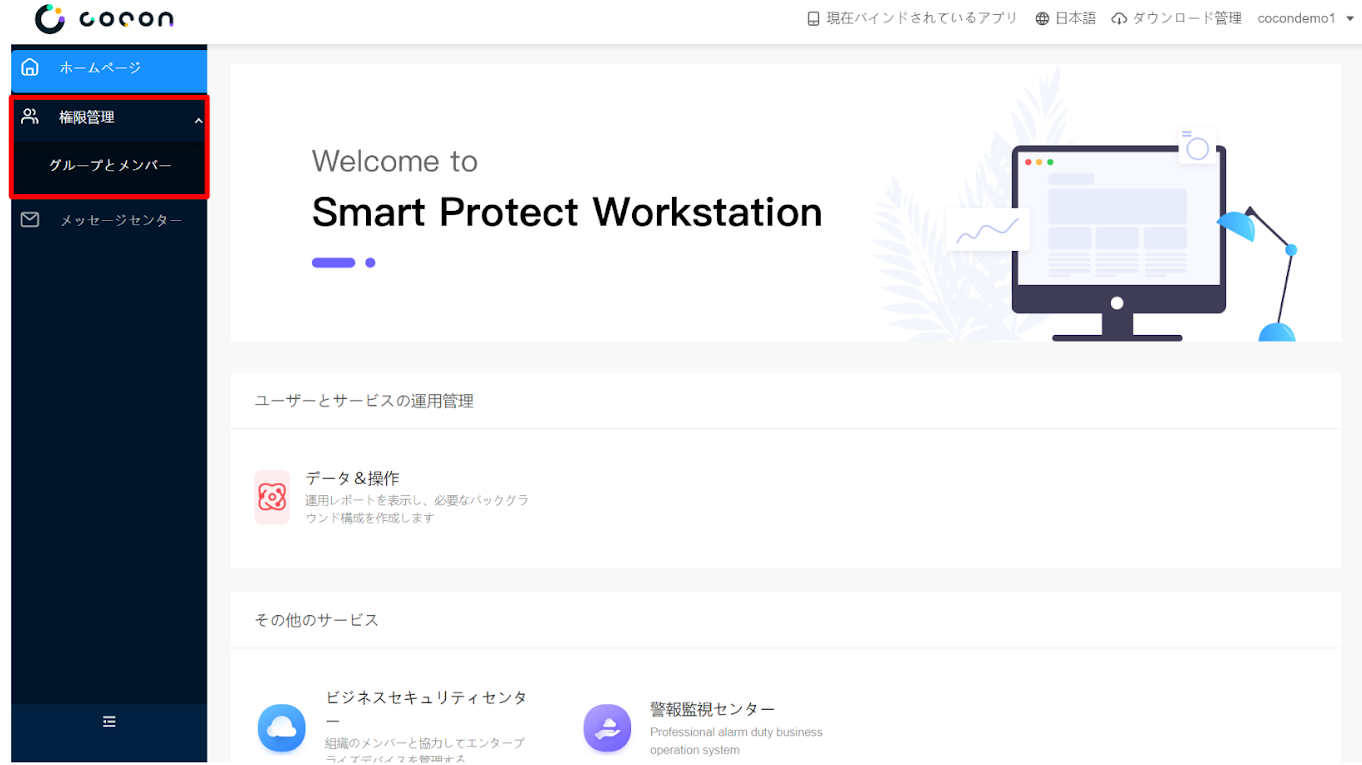
Task: Click the Welcome to text
Action: (x=395, y=161)
